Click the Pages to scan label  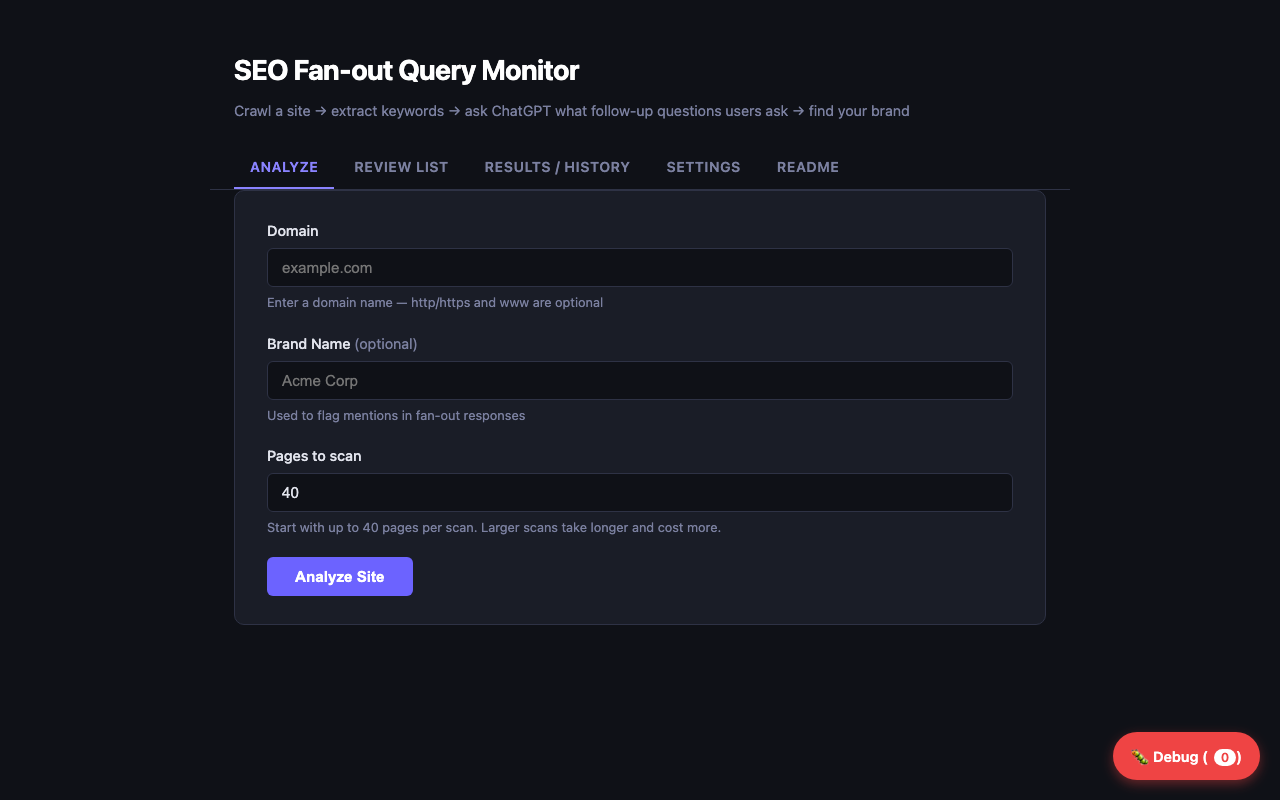click(x=314, y=456)
